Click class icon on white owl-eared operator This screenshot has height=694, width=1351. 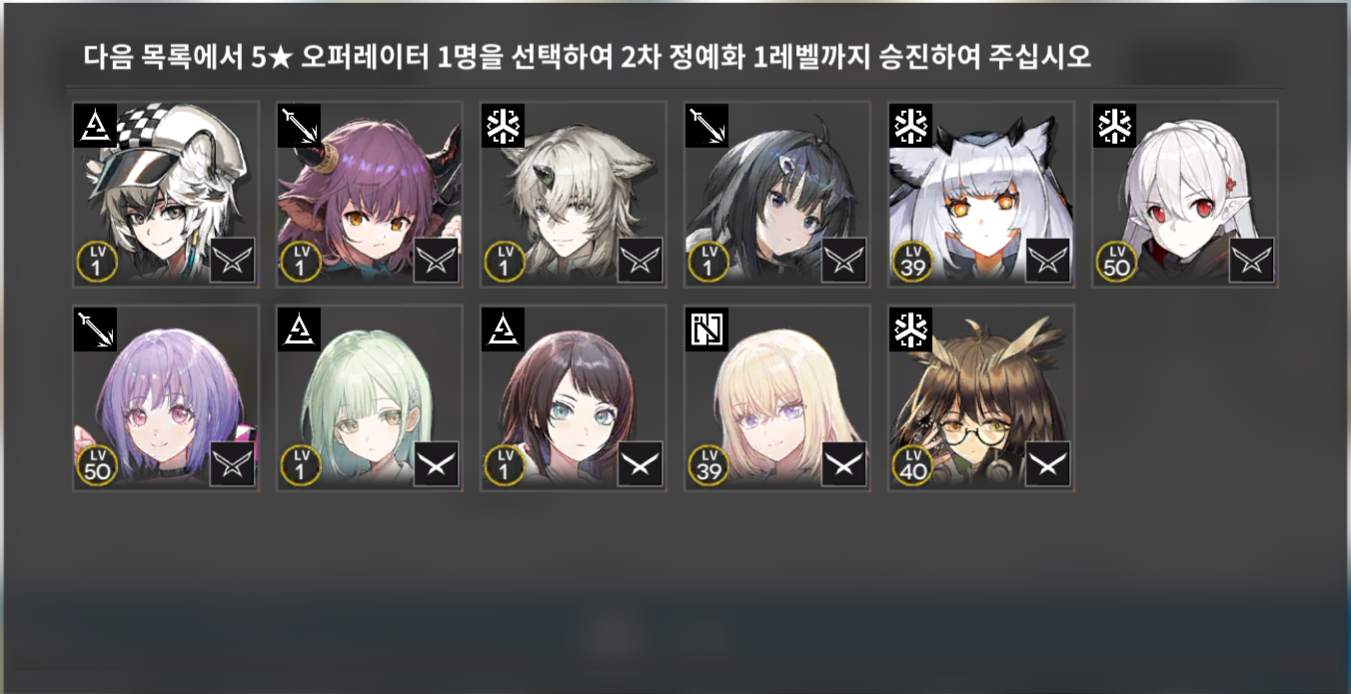(910, 125)
